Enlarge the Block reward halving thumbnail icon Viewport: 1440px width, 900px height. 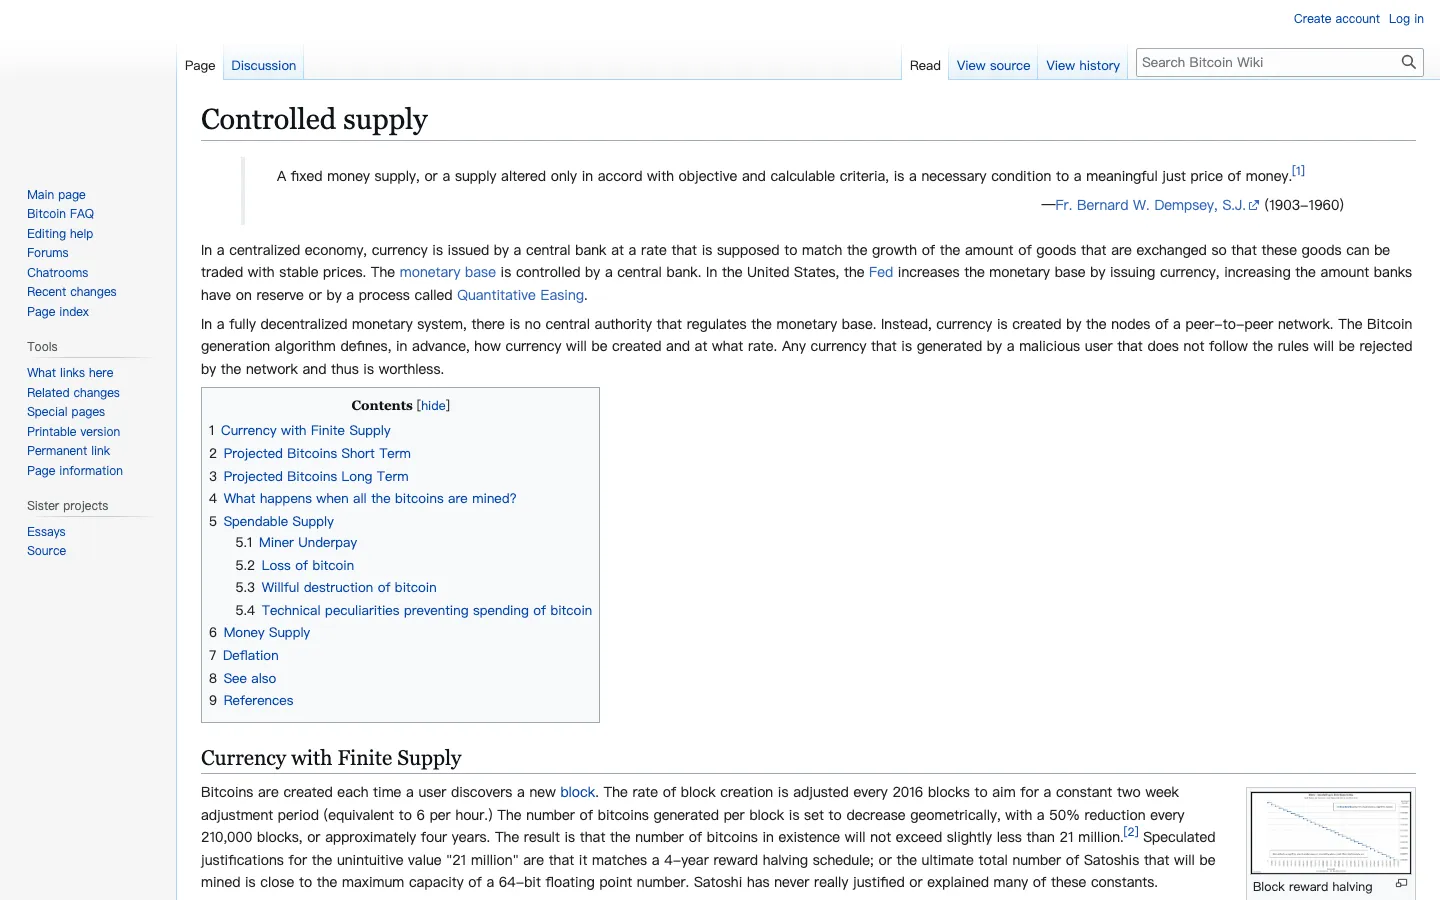(1401, 884)
